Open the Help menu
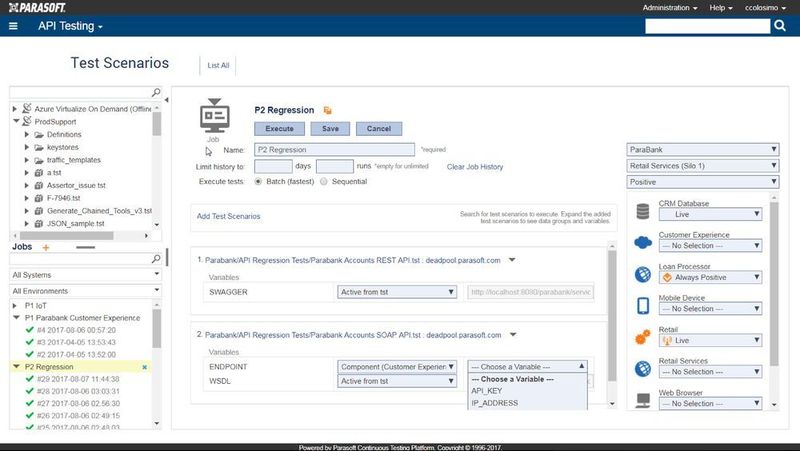Screen dimensions: 800x451 (720, 8)
